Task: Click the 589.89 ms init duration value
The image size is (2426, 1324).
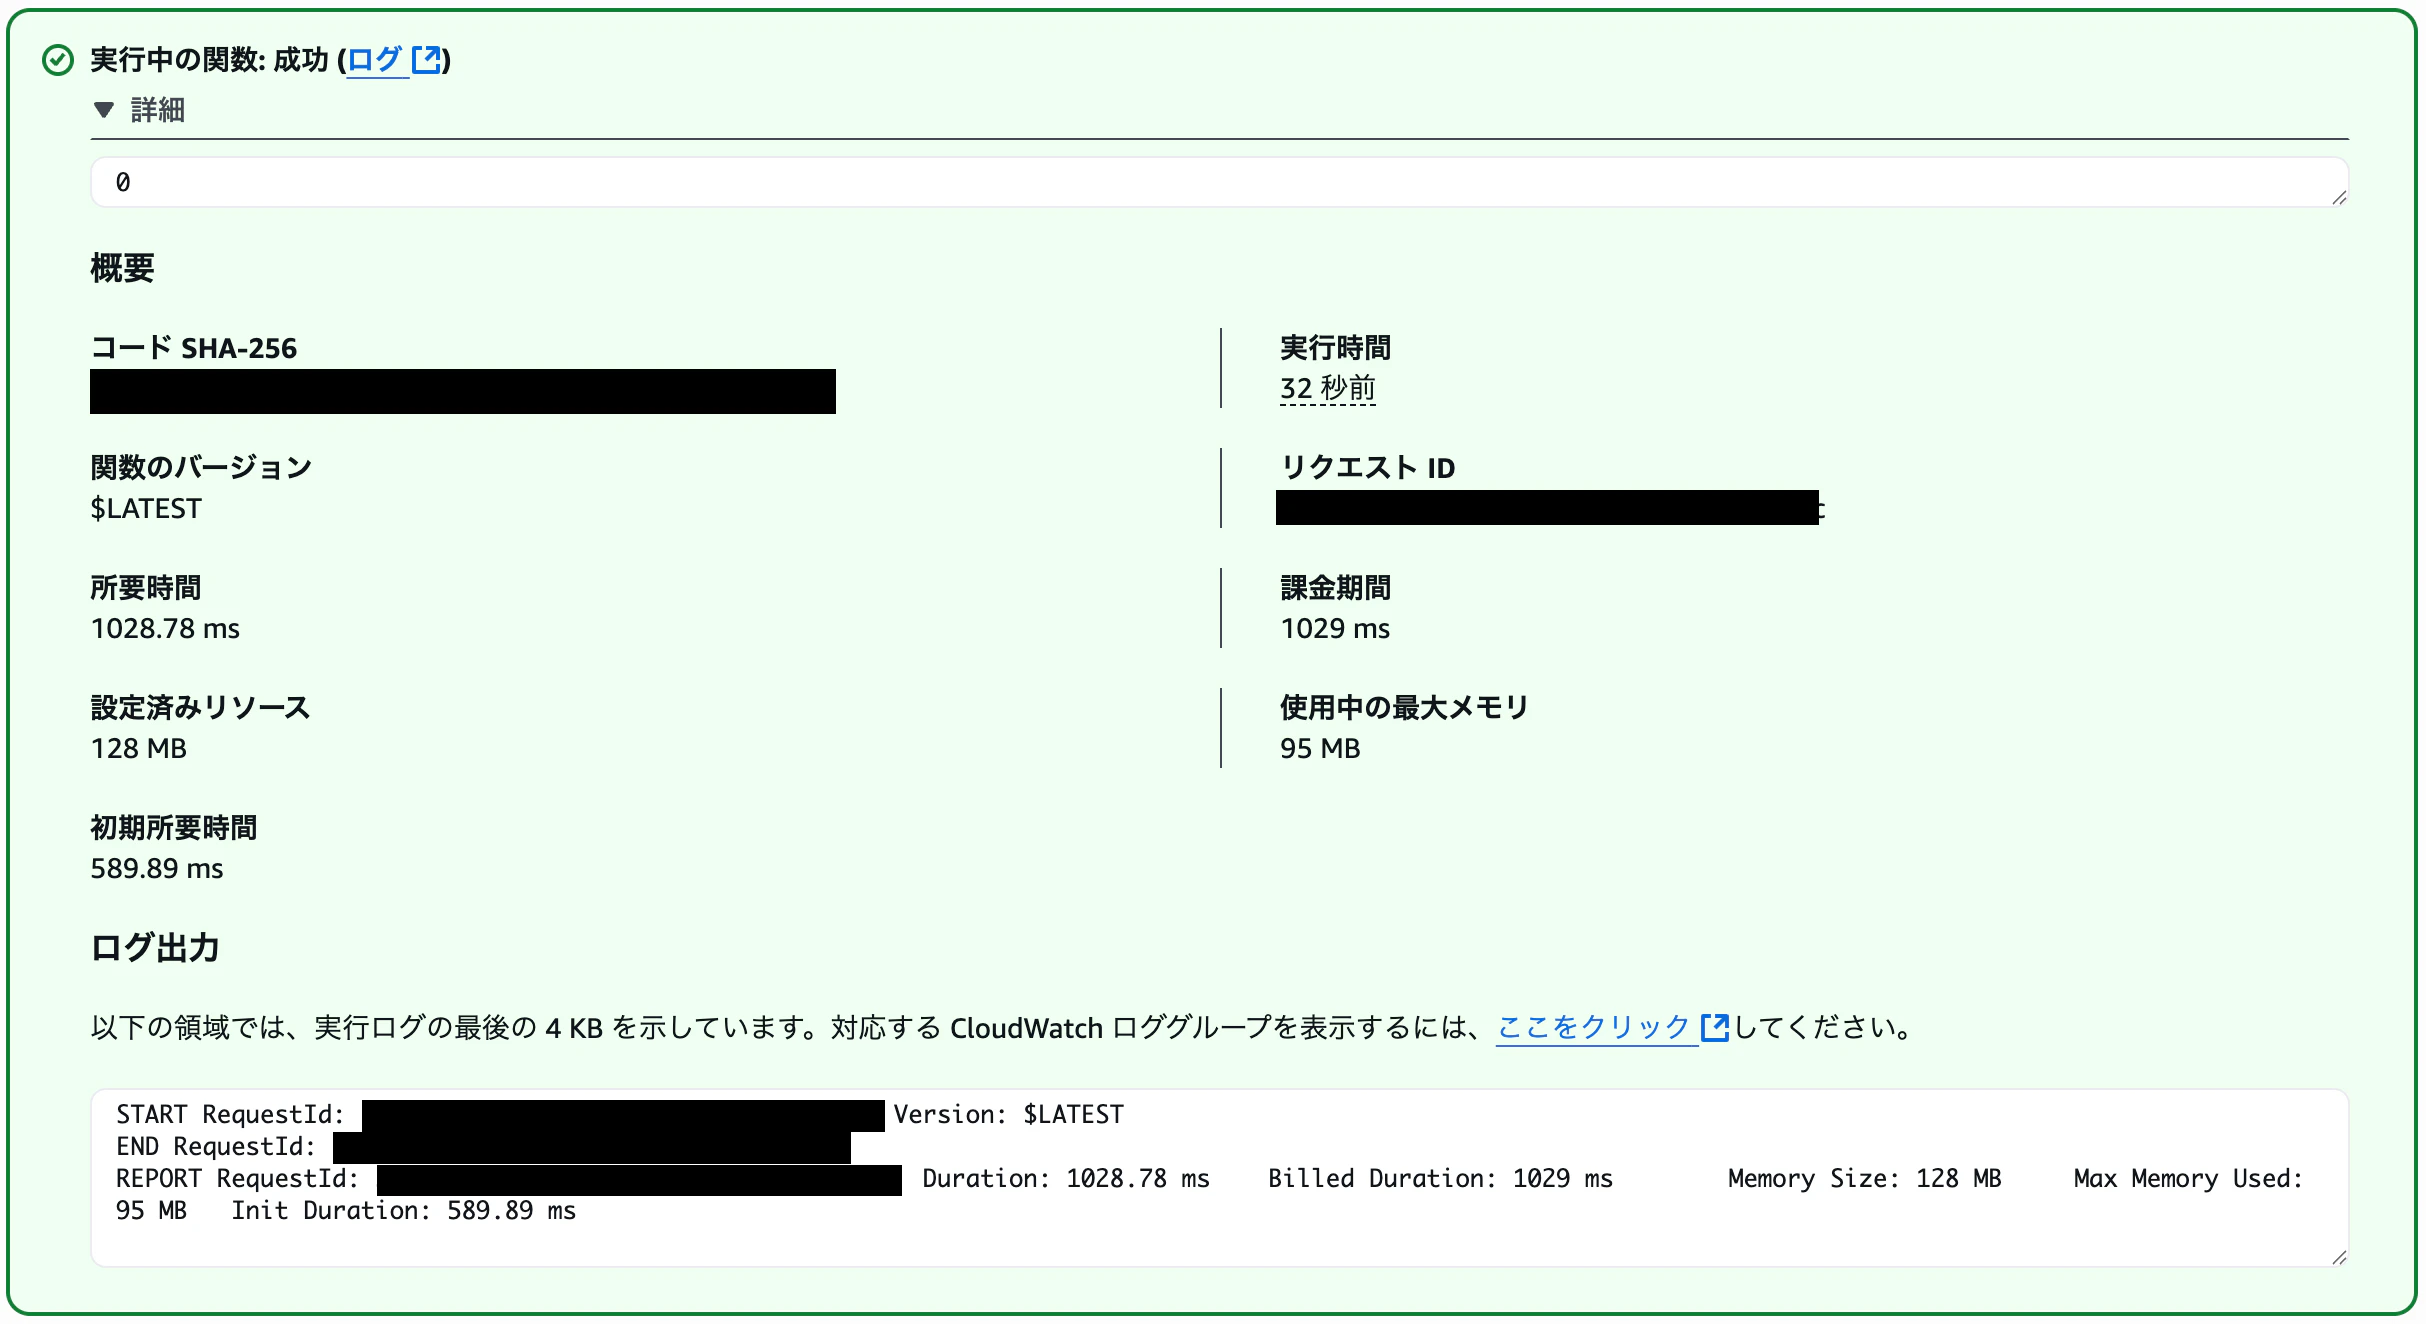Action: (157, 868)
